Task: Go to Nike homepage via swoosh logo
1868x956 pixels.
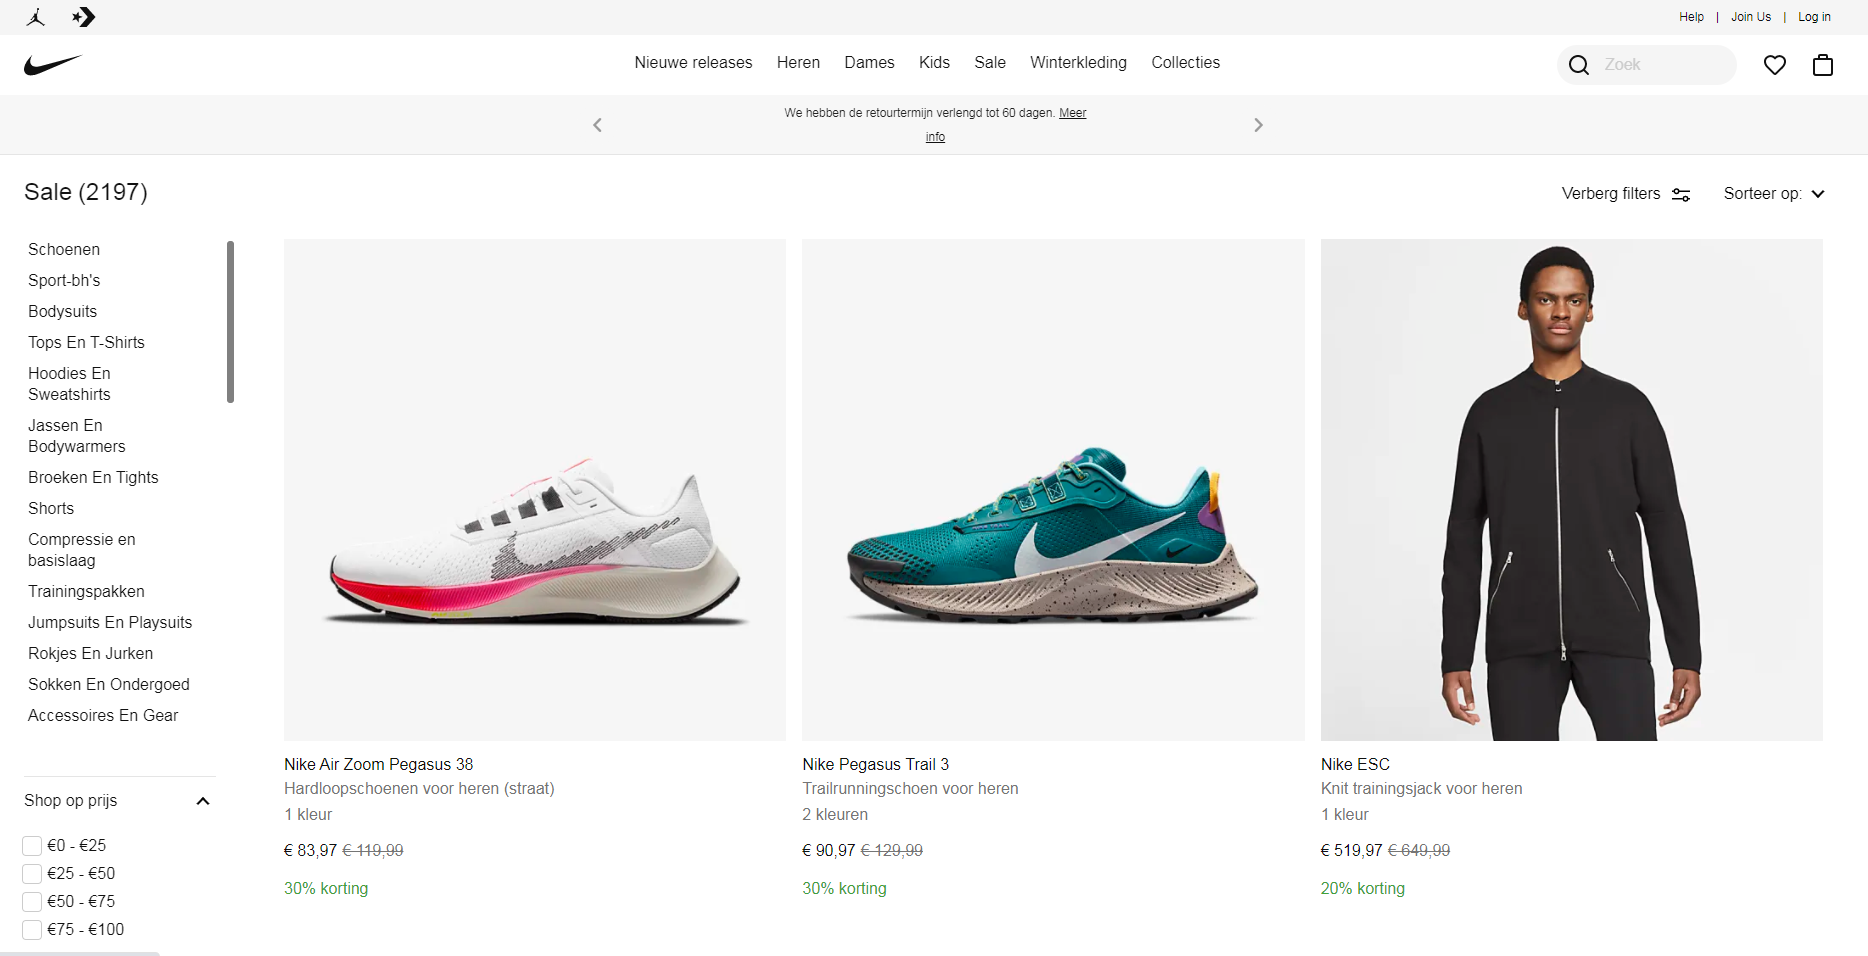Action: click(x=53, y=65)
